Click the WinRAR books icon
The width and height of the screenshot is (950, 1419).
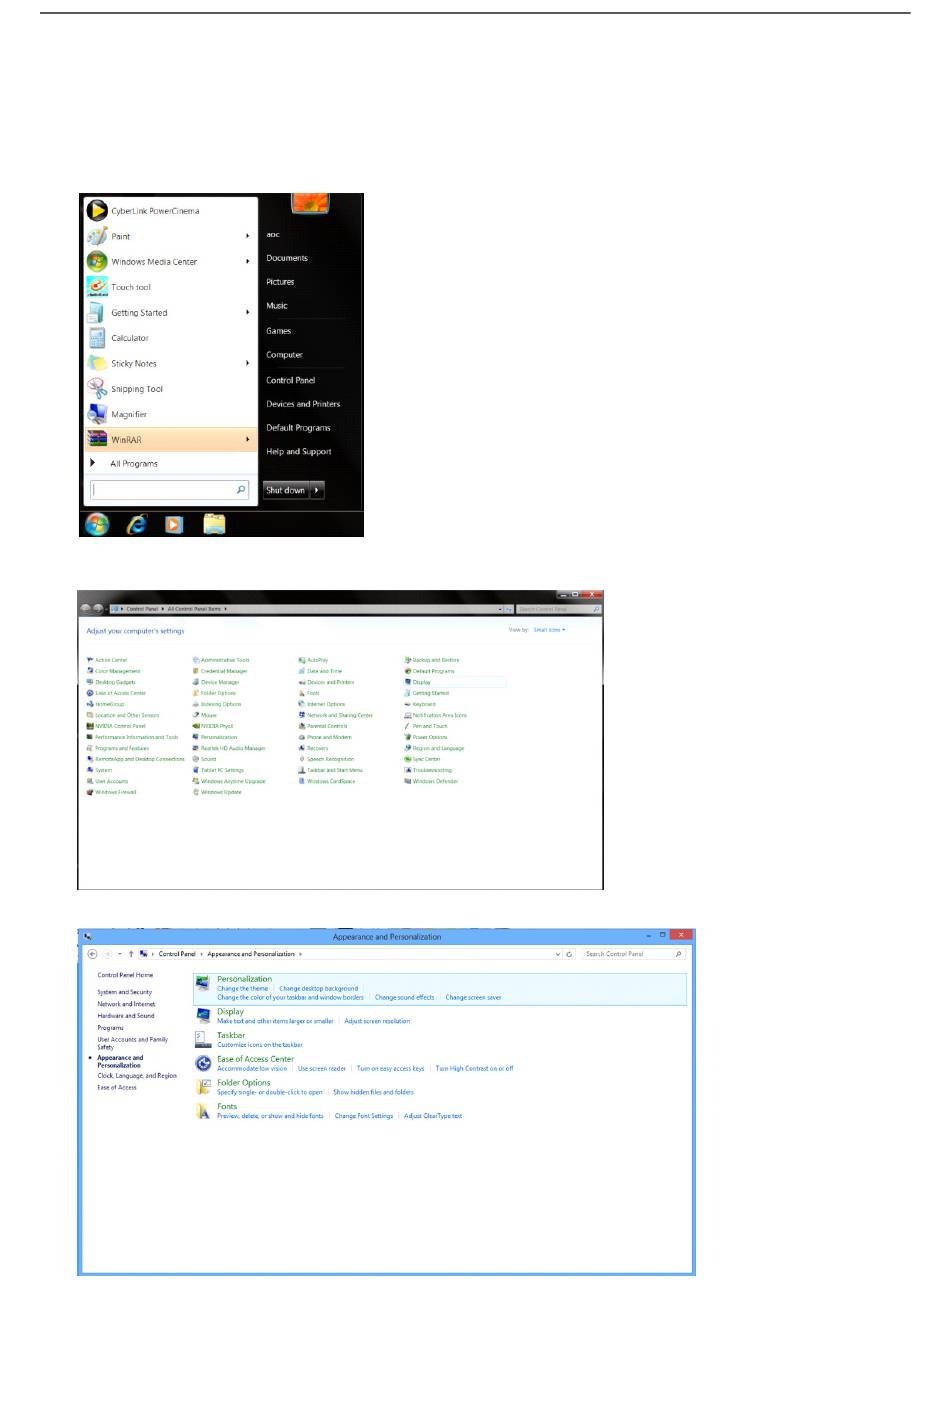point(97,439)
